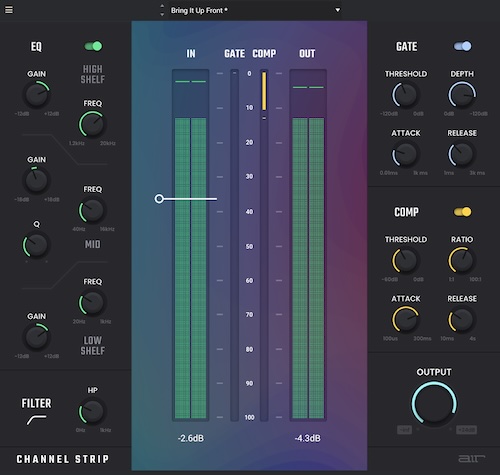Click the EQ section heading

36,47
